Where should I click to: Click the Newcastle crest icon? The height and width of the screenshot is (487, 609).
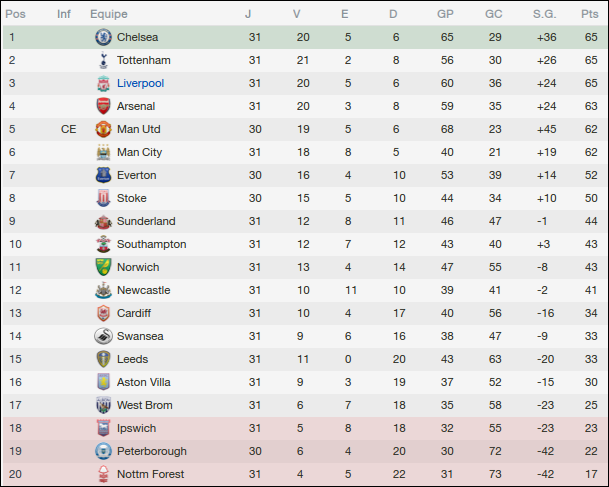pyautogui.click(x=103, y=290)
